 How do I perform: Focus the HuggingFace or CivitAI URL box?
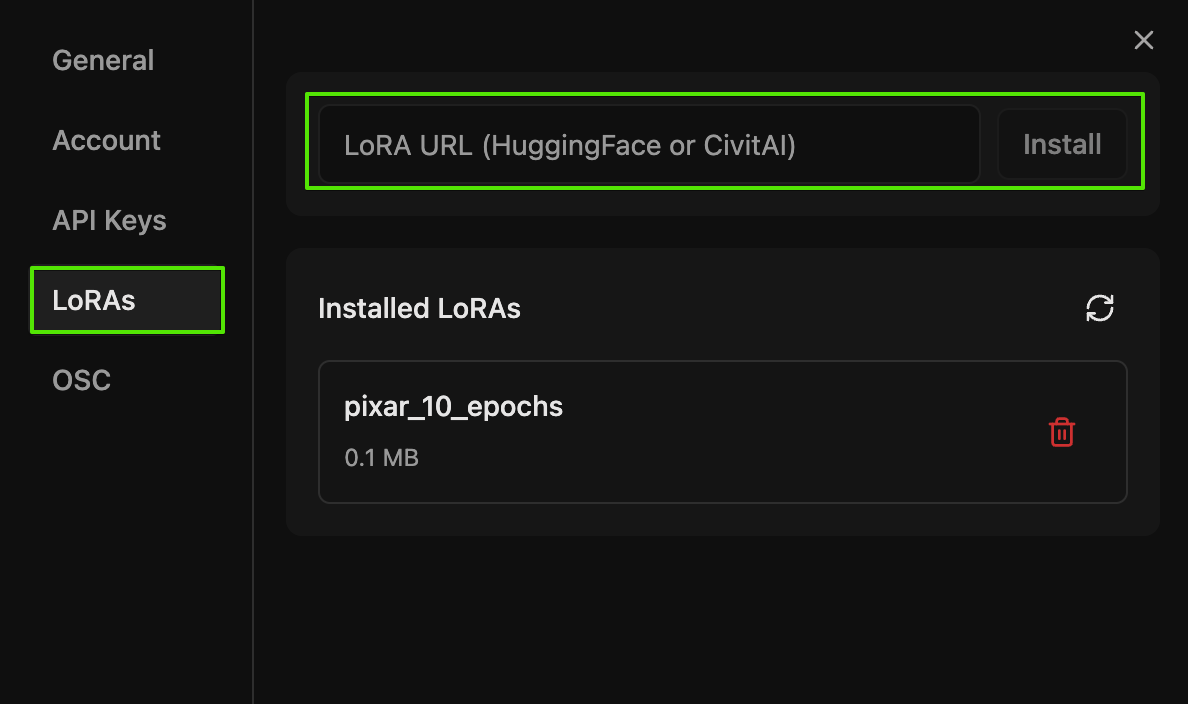pos(650,143)
